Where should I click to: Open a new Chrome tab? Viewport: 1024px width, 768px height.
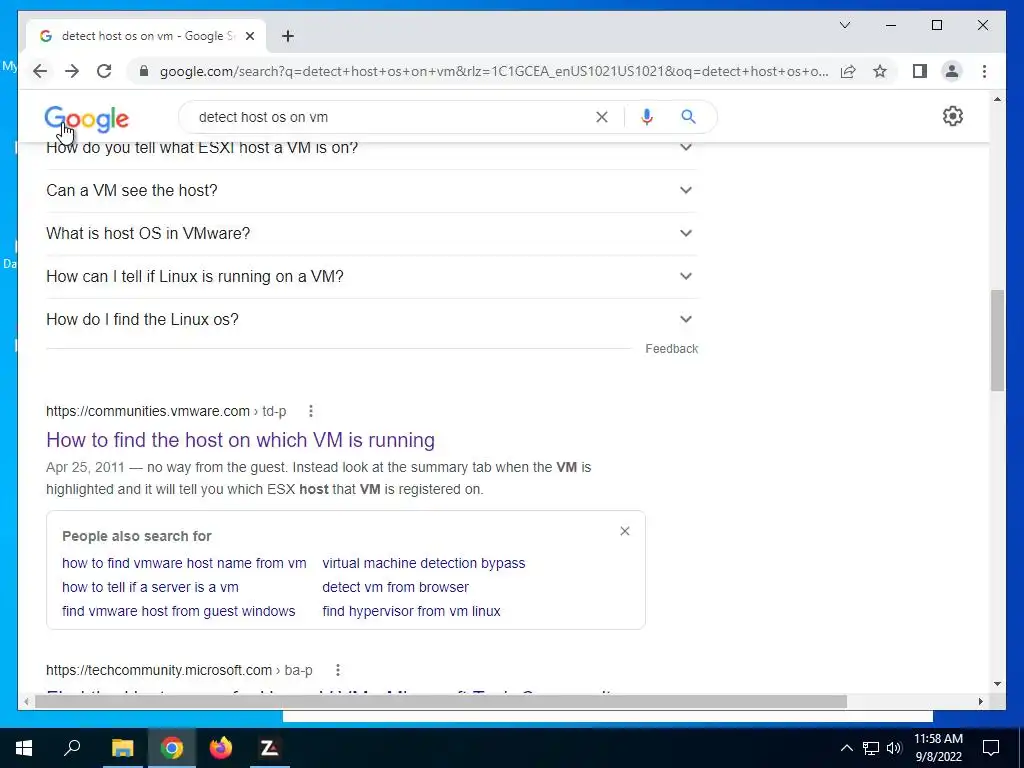(x=288, y=36)
